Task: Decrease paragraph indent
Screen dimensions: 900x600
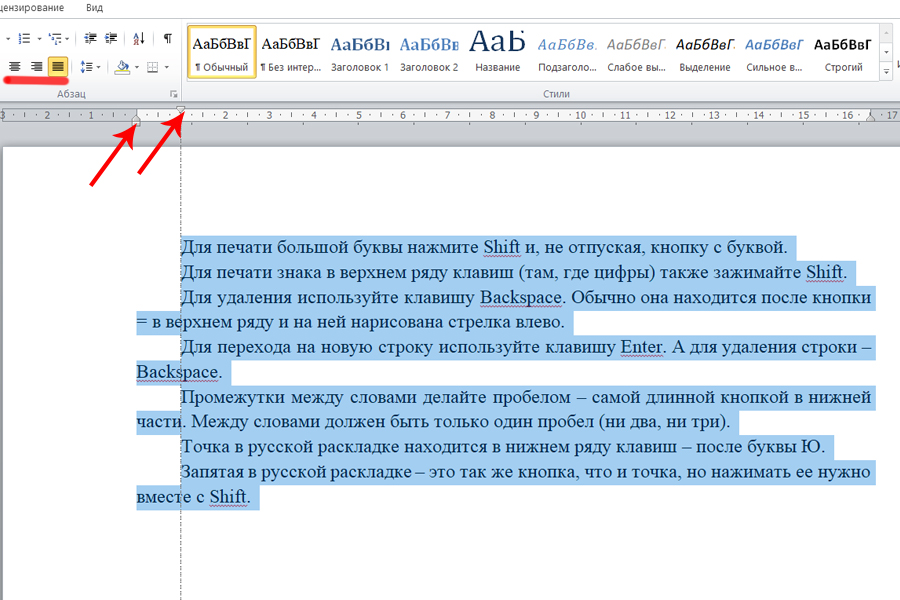Action: point(90,39)
